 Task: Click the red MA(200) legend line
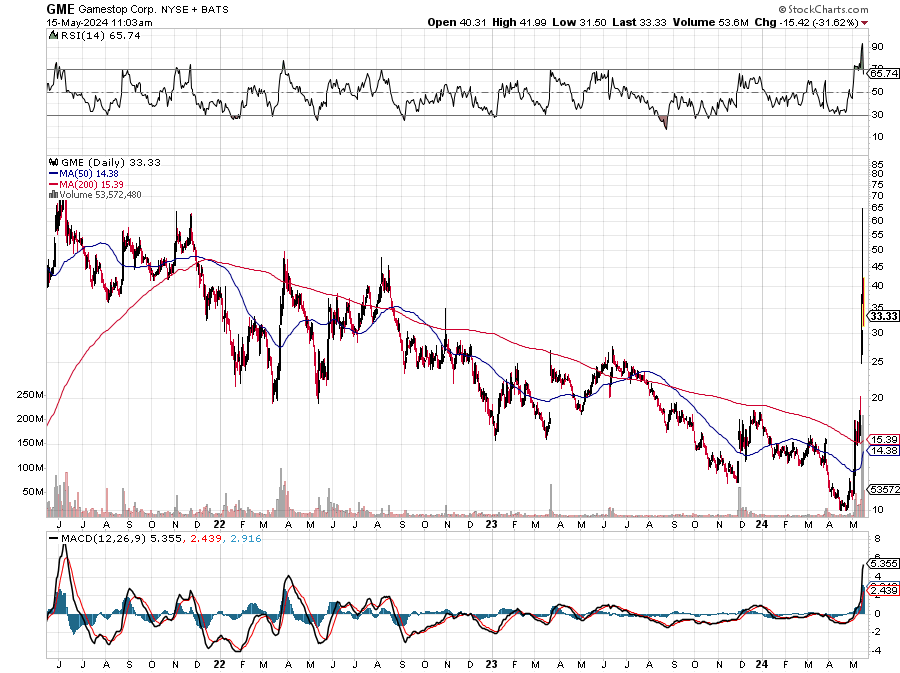54,184
